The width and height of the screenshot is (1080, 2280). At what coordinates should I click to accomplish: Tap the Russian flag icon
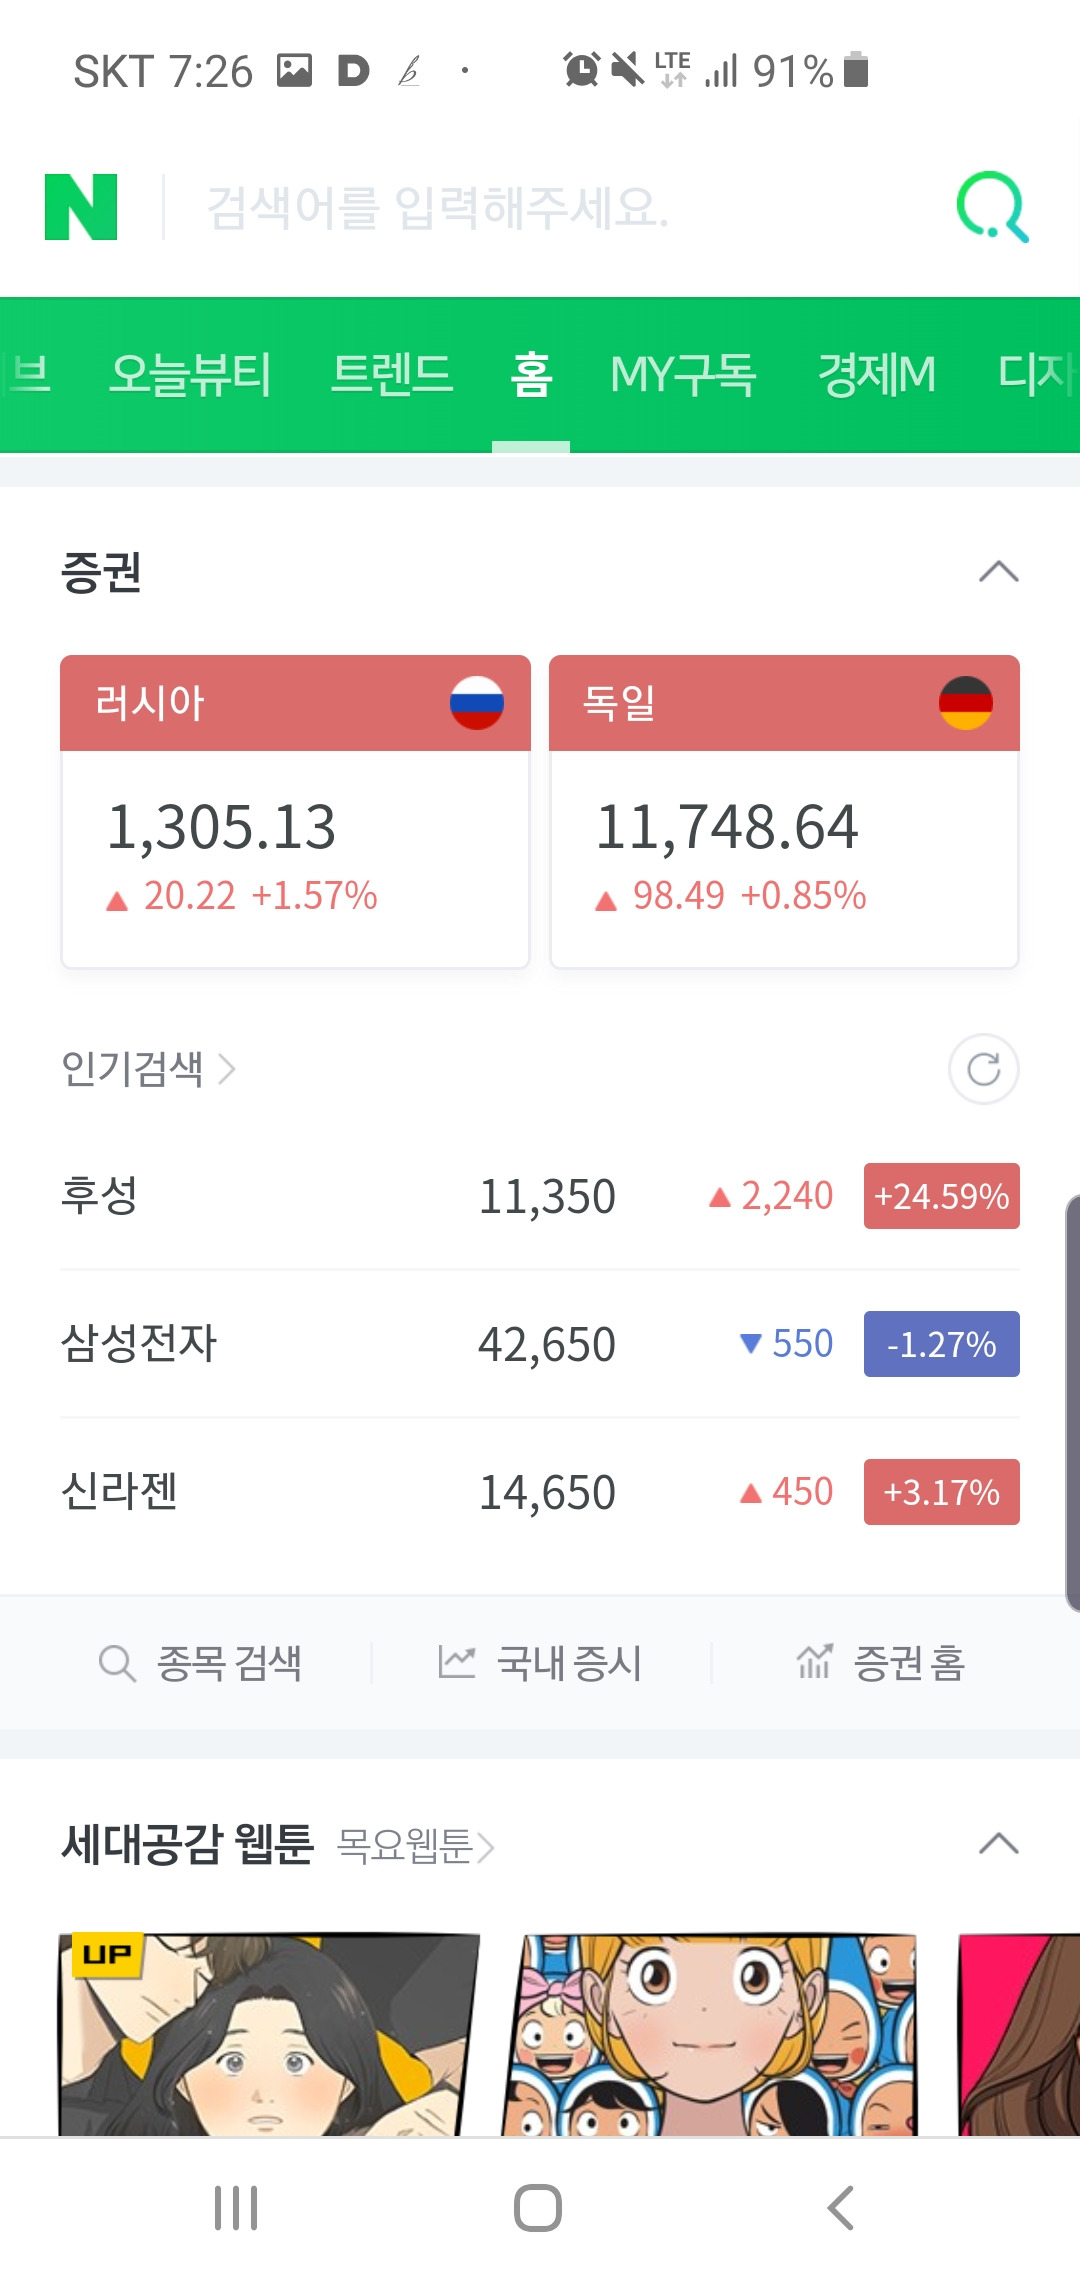(x=477, y=702)
